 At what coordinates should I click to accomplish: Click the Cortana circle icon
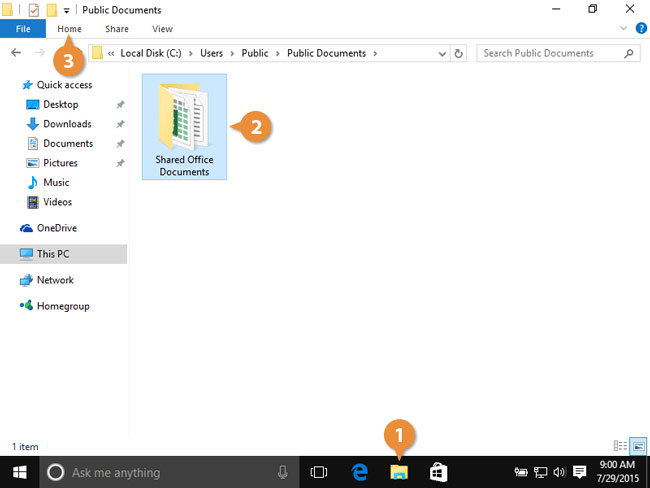pos(55,472)
